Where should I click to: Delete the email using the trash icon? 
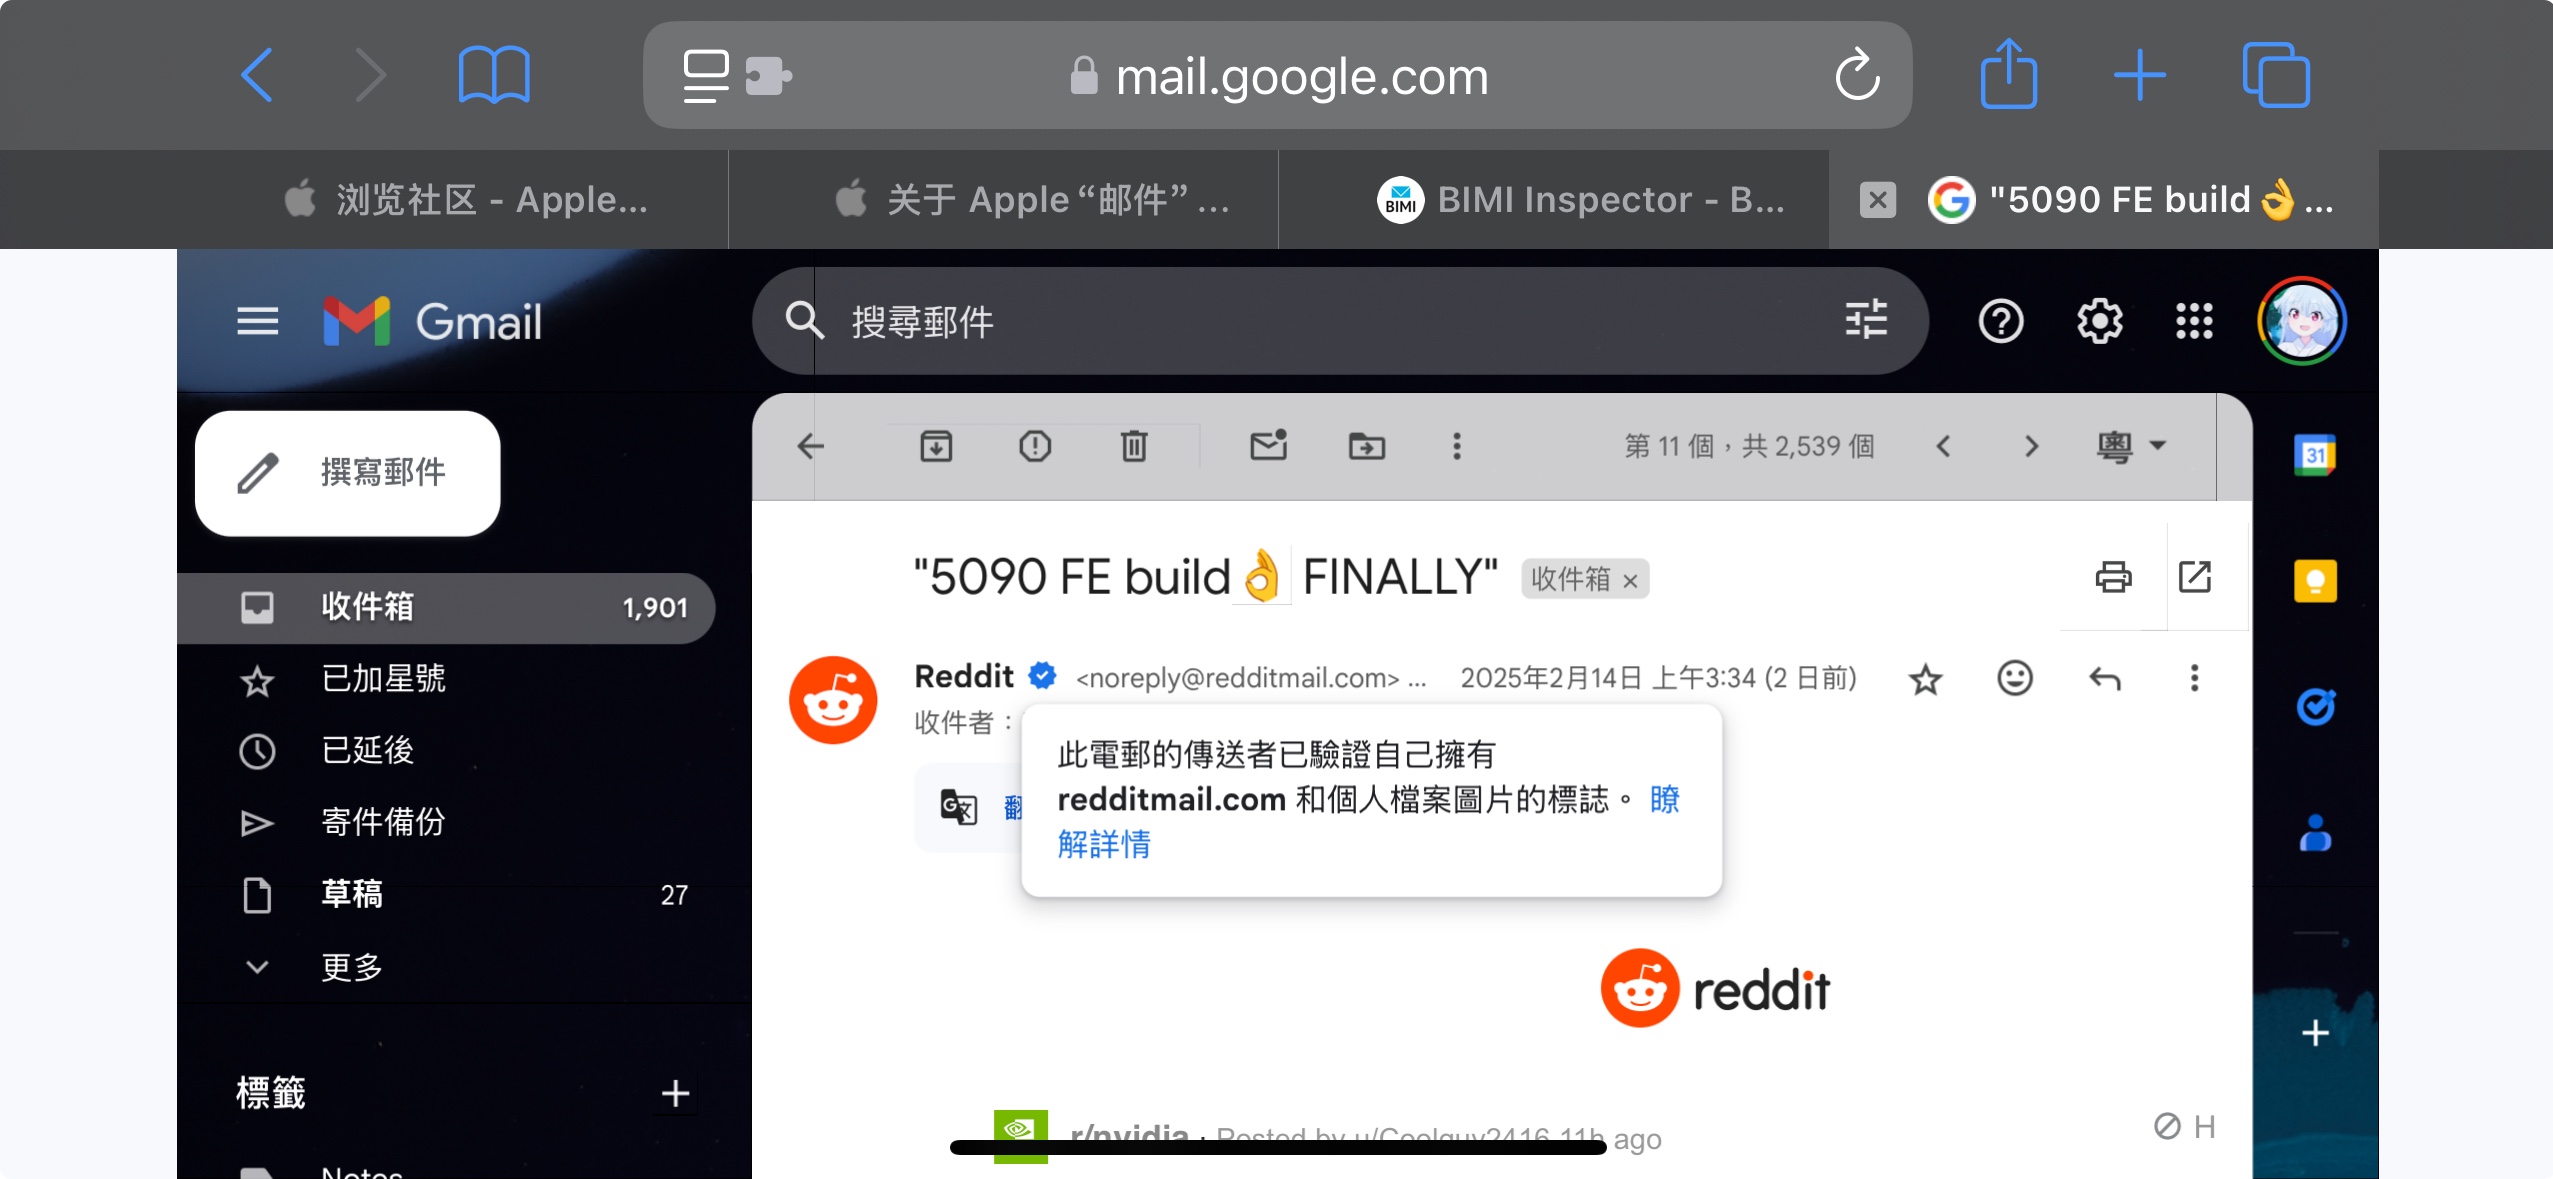point(1134,446)
